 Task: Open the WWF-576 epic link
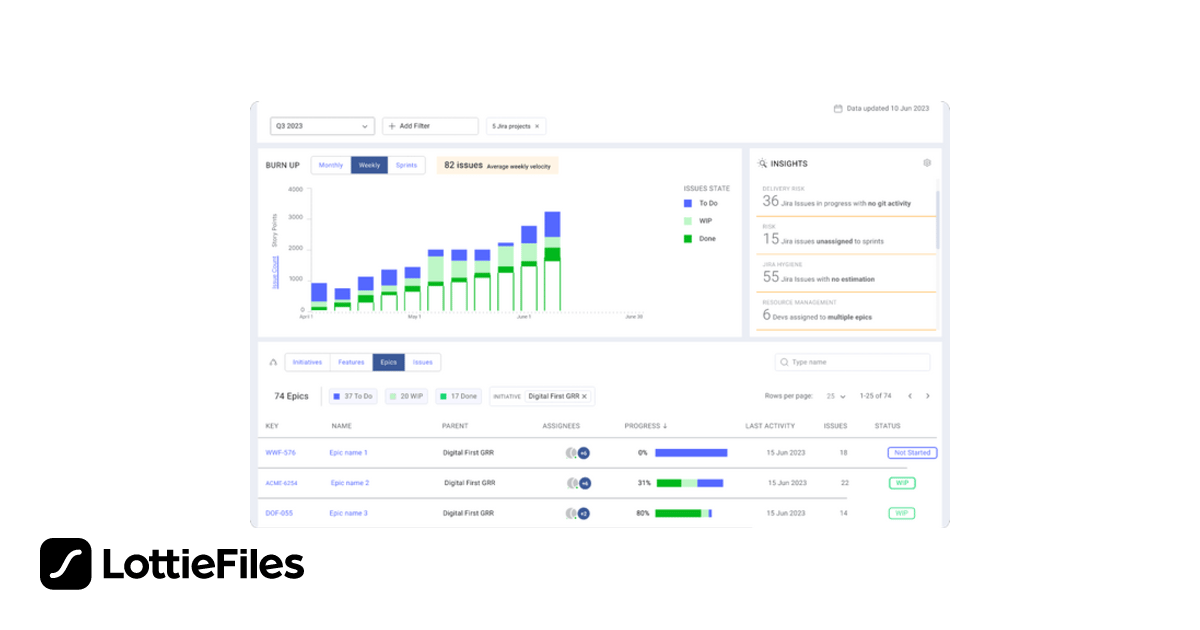coord(280,452)
